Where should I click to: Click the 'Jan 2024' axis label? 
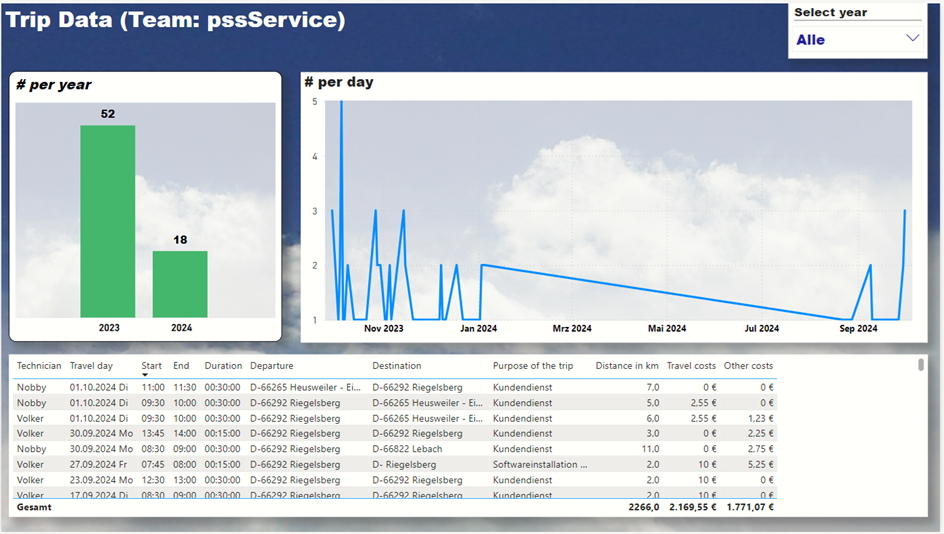pos(478,328)
